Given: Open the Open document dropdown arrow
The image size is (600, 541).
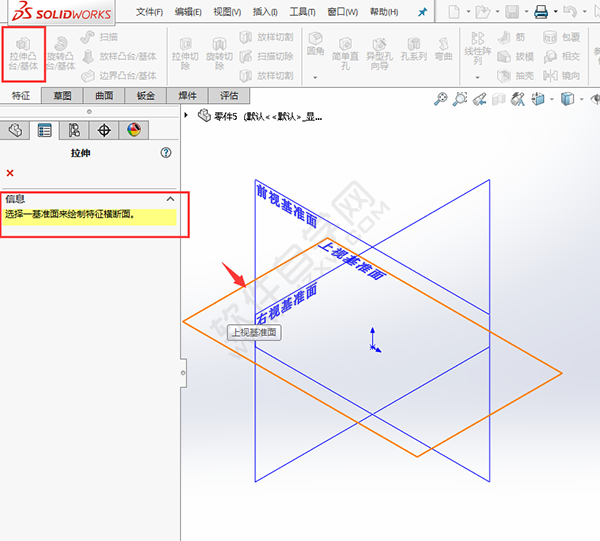Looking at the screenshot, I should [x=497, y=12].
